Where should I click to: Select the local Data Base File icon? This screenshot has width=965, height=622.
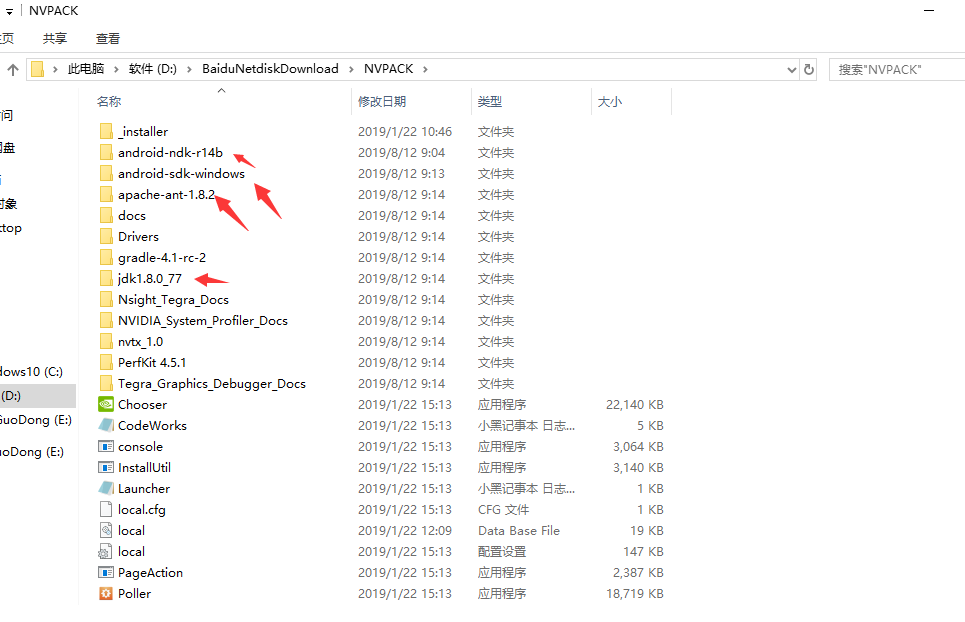106,530
